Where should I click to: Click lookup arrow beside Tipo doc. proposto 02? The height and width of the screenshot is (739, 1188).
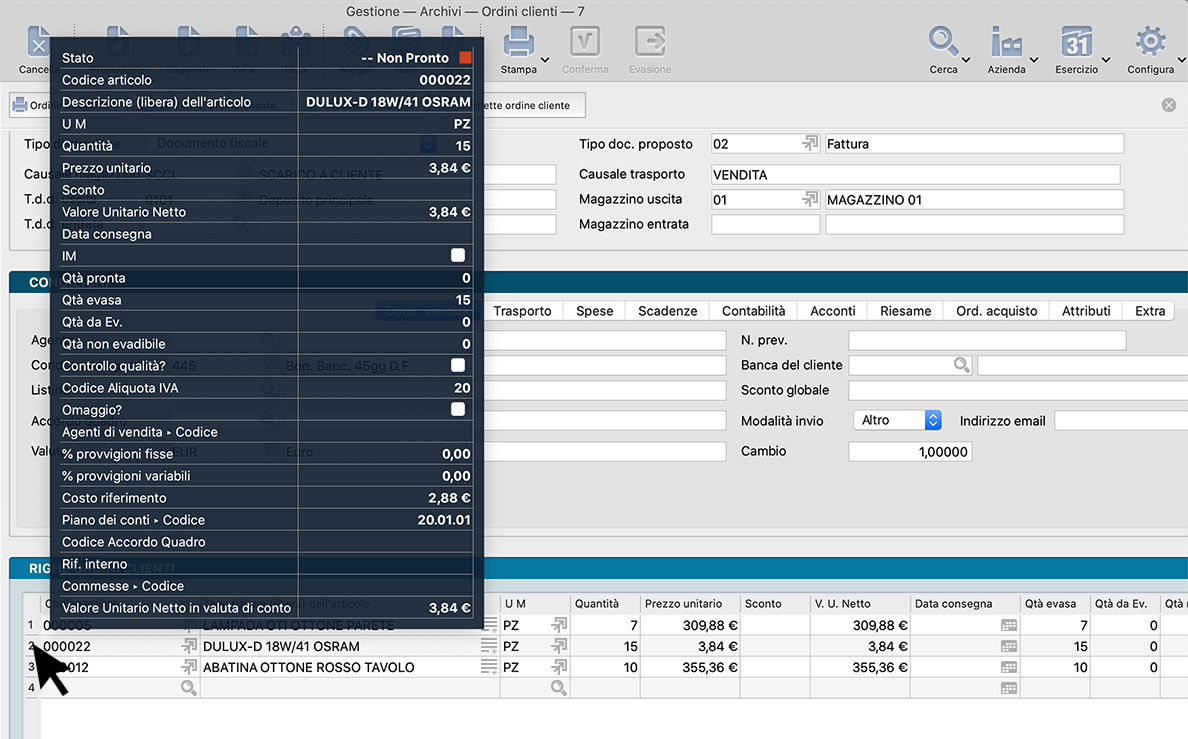810,144
